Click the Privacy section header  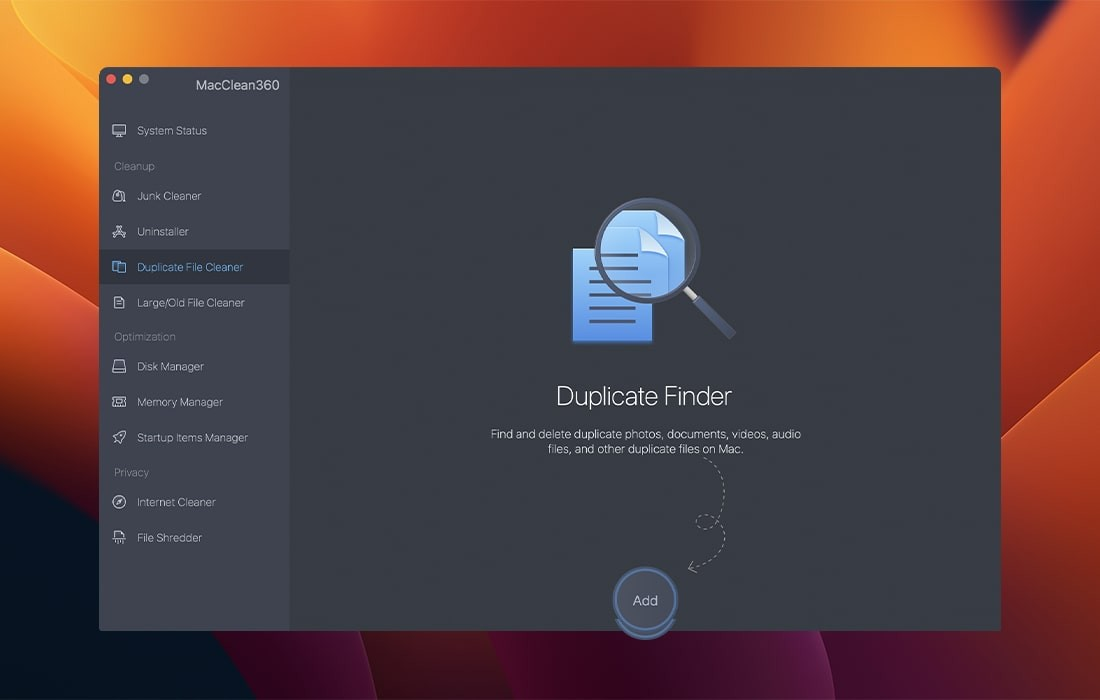[131, 472]
